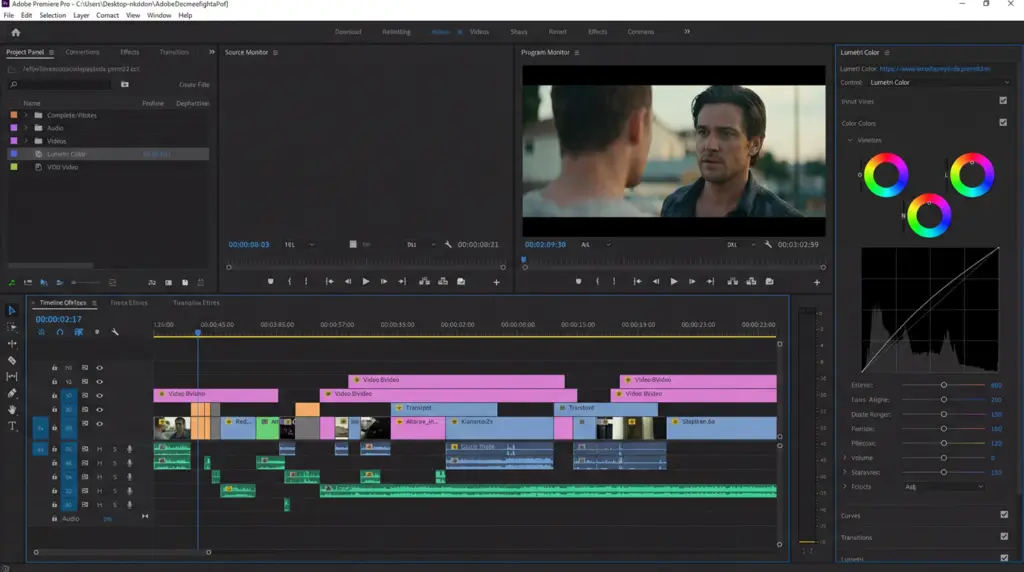Select the Ripple Edit tool
This screenshot has width=1024, height=572.
click(x=12, y=343)
